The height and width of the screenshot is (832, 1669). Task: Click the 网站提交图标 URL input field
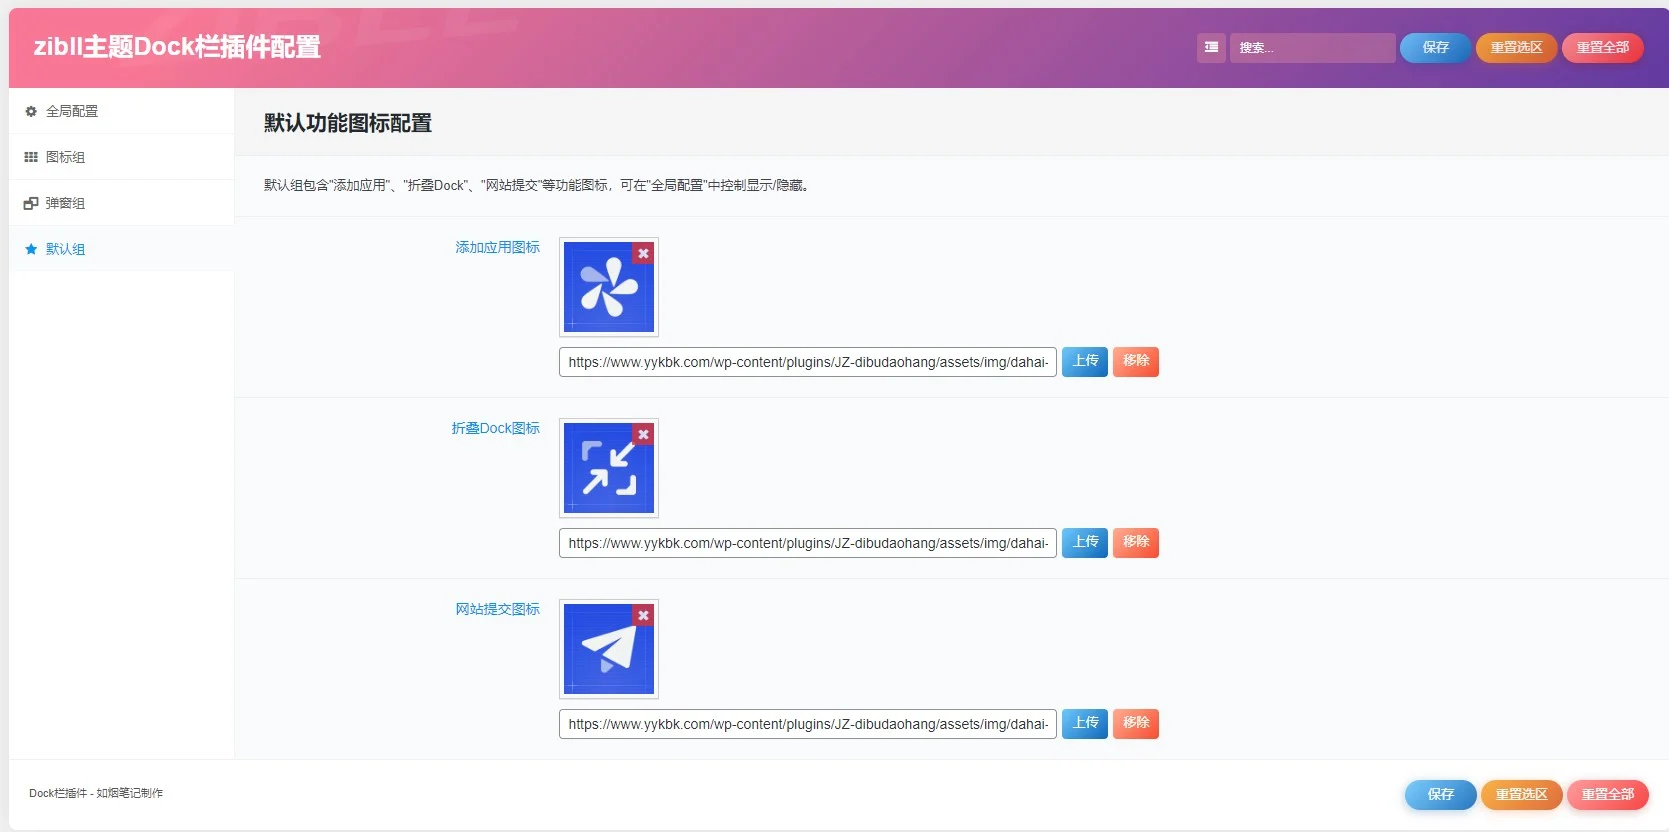point(808,724)
